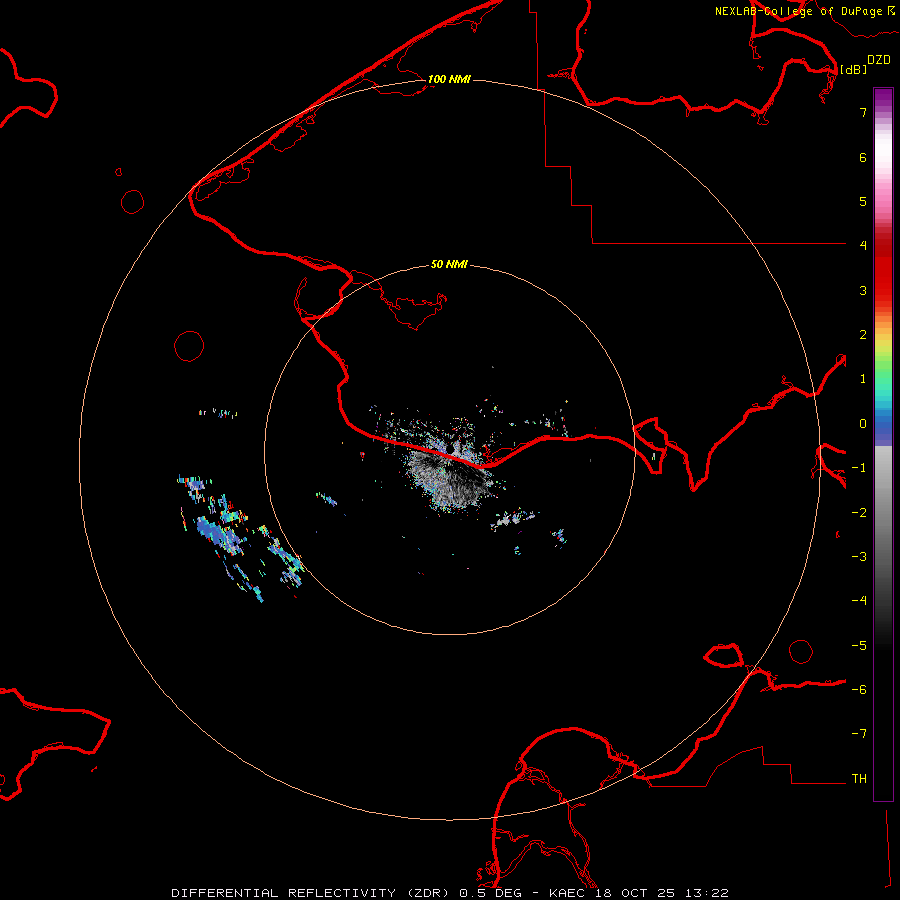Select the "-4" value on the color scale
This screenshot has height=900, width=900.
click(x=859, y=601)
